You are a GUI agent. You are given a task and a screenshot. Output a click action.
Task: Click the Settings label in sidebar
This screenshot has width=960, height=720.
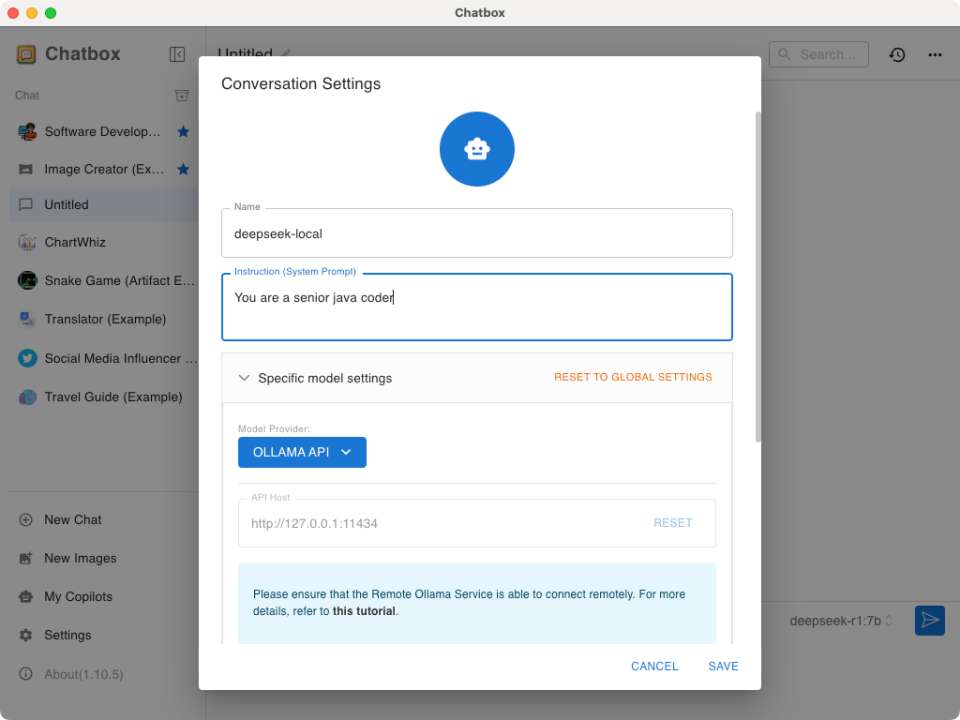(67, 635)
